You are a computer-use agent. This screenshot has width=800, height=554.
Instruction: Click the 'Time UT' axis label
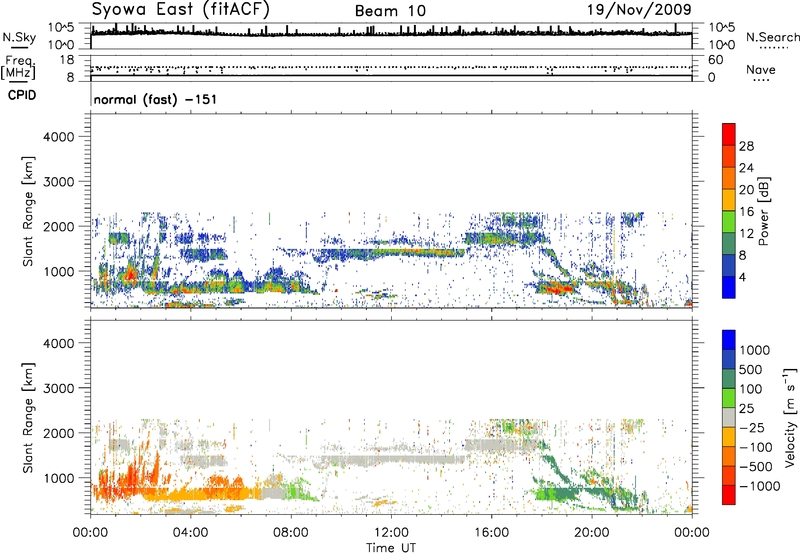coord(391,547)
